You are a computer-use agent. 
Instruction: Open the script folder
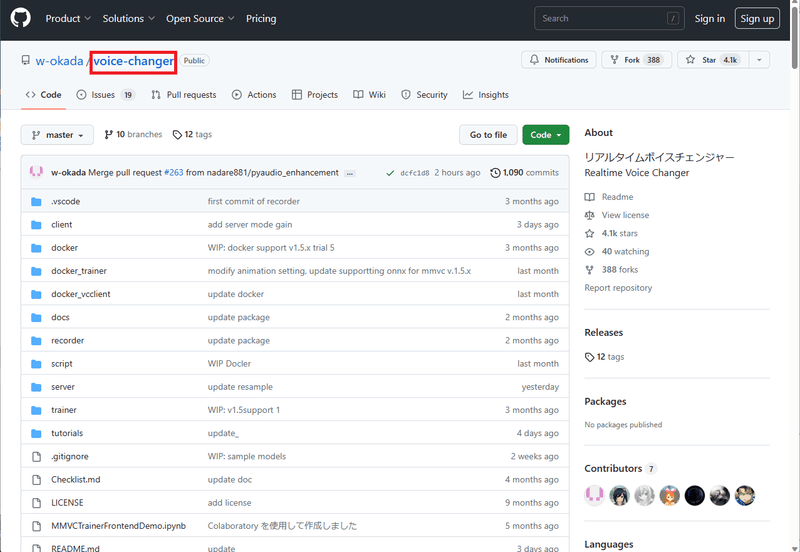[x=62, y=364]
